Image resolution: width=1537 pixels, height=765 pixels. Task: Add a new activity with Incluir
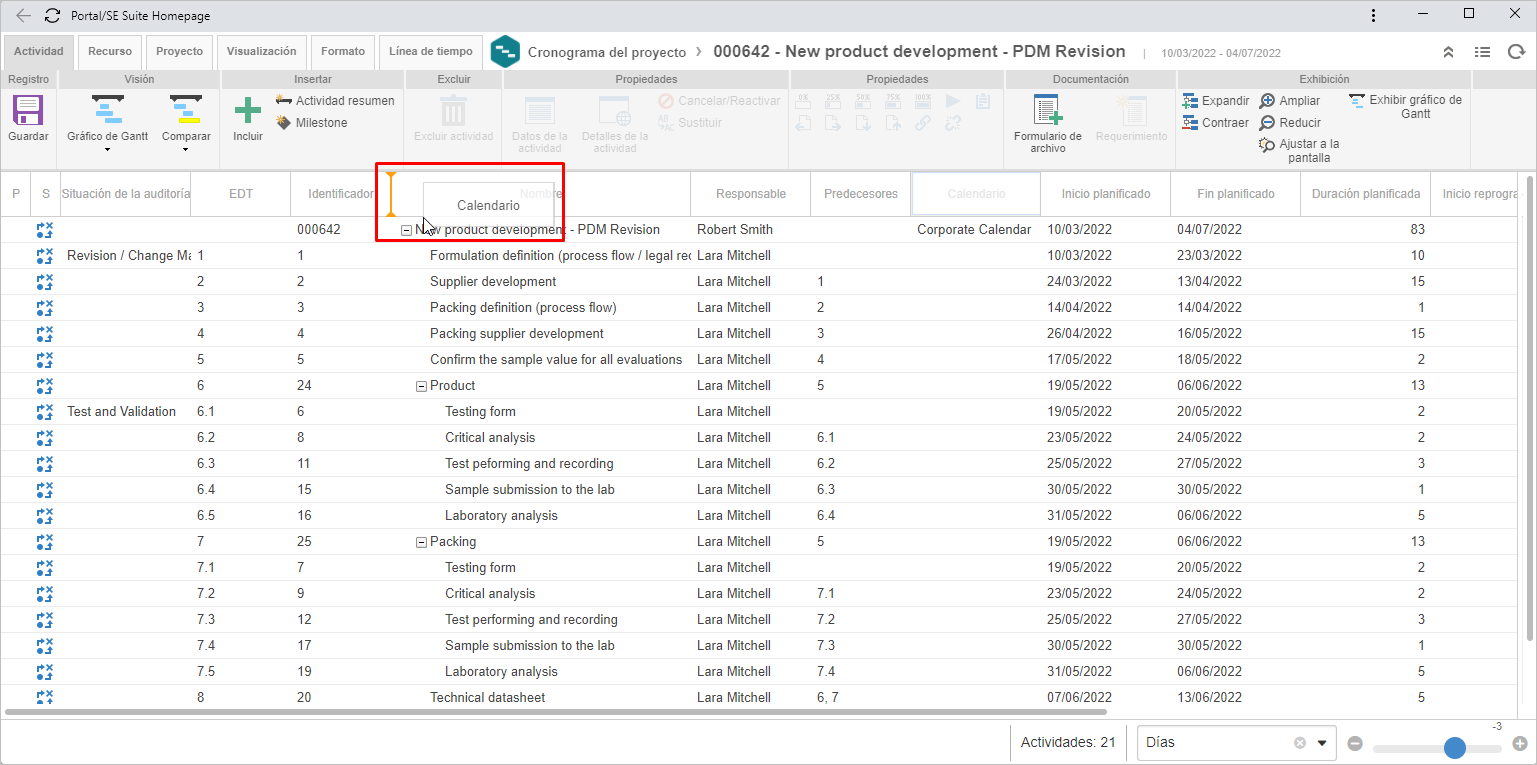247,118
